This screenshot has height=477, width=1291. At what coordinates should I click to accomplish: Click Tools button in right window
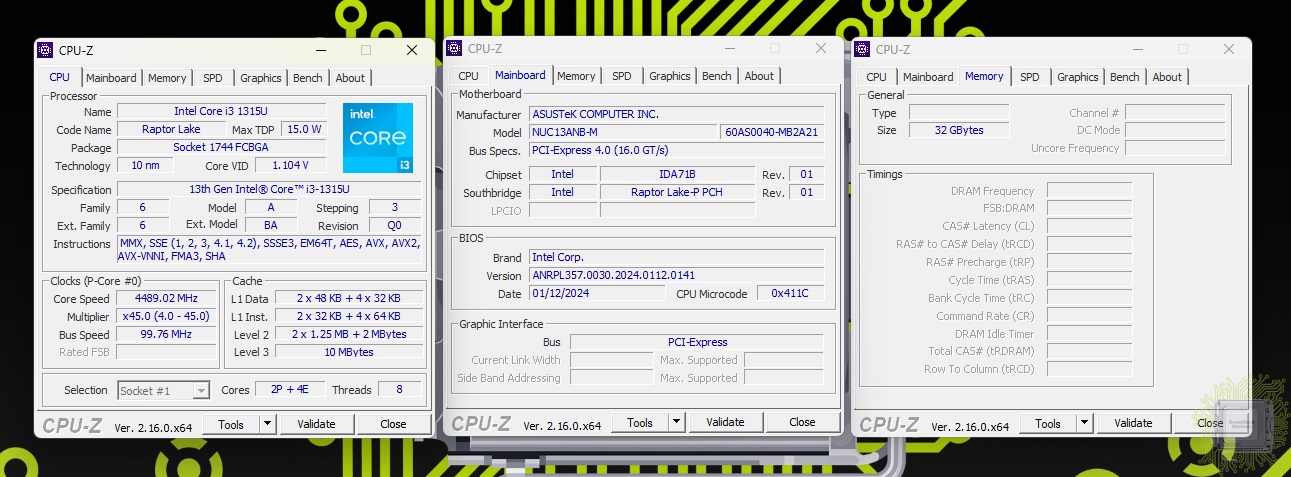coord(1048,423)
